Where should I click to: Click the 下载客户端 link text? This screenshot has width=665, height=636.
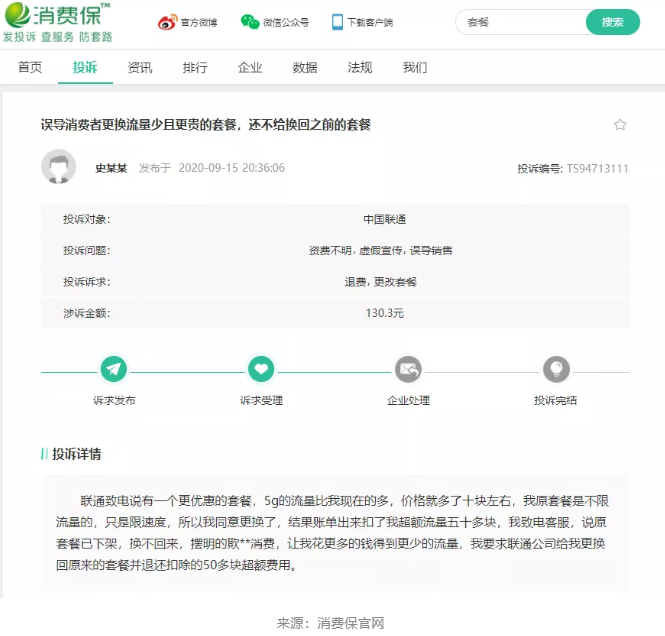tap(370, 22)
